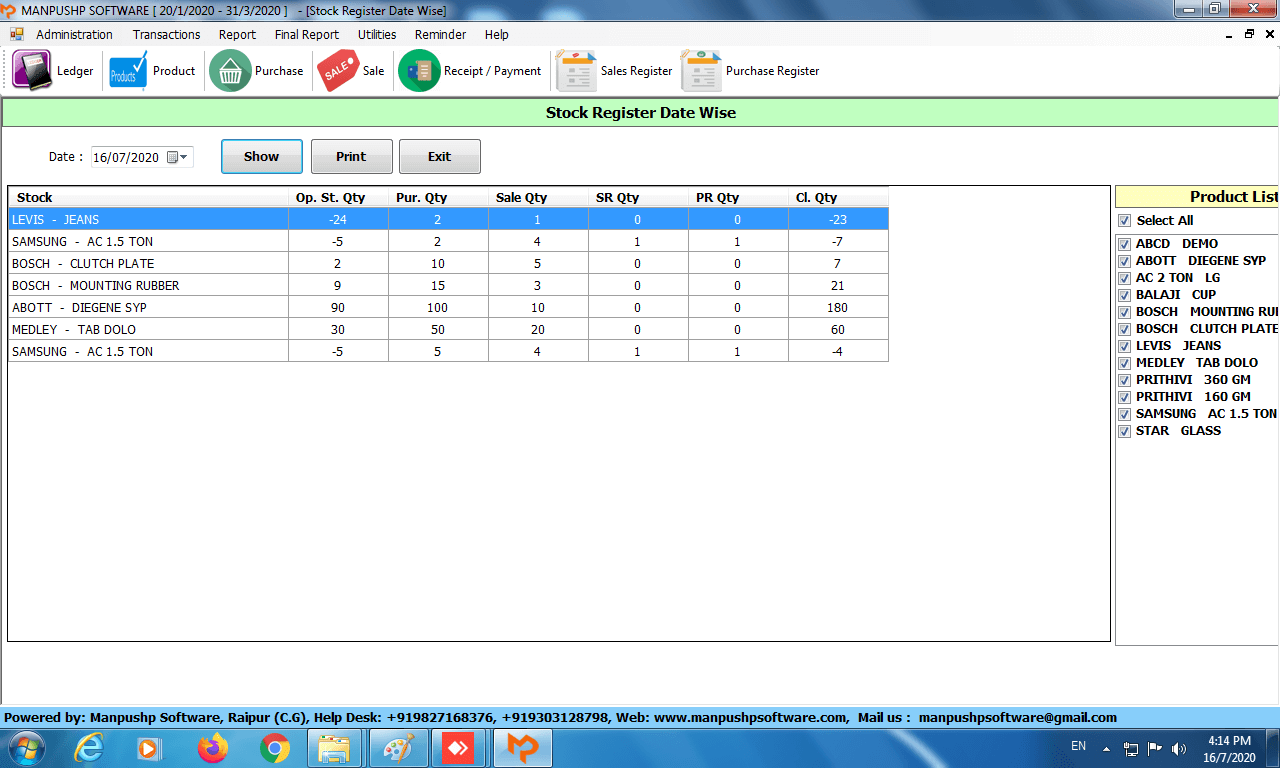Open the Ledger toolbar icon

tap(31, 71)
